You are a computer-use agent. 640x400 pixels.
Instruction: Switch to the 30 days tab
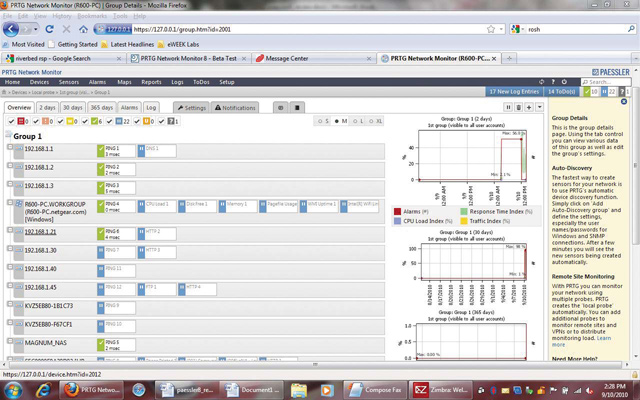[72, 108]
